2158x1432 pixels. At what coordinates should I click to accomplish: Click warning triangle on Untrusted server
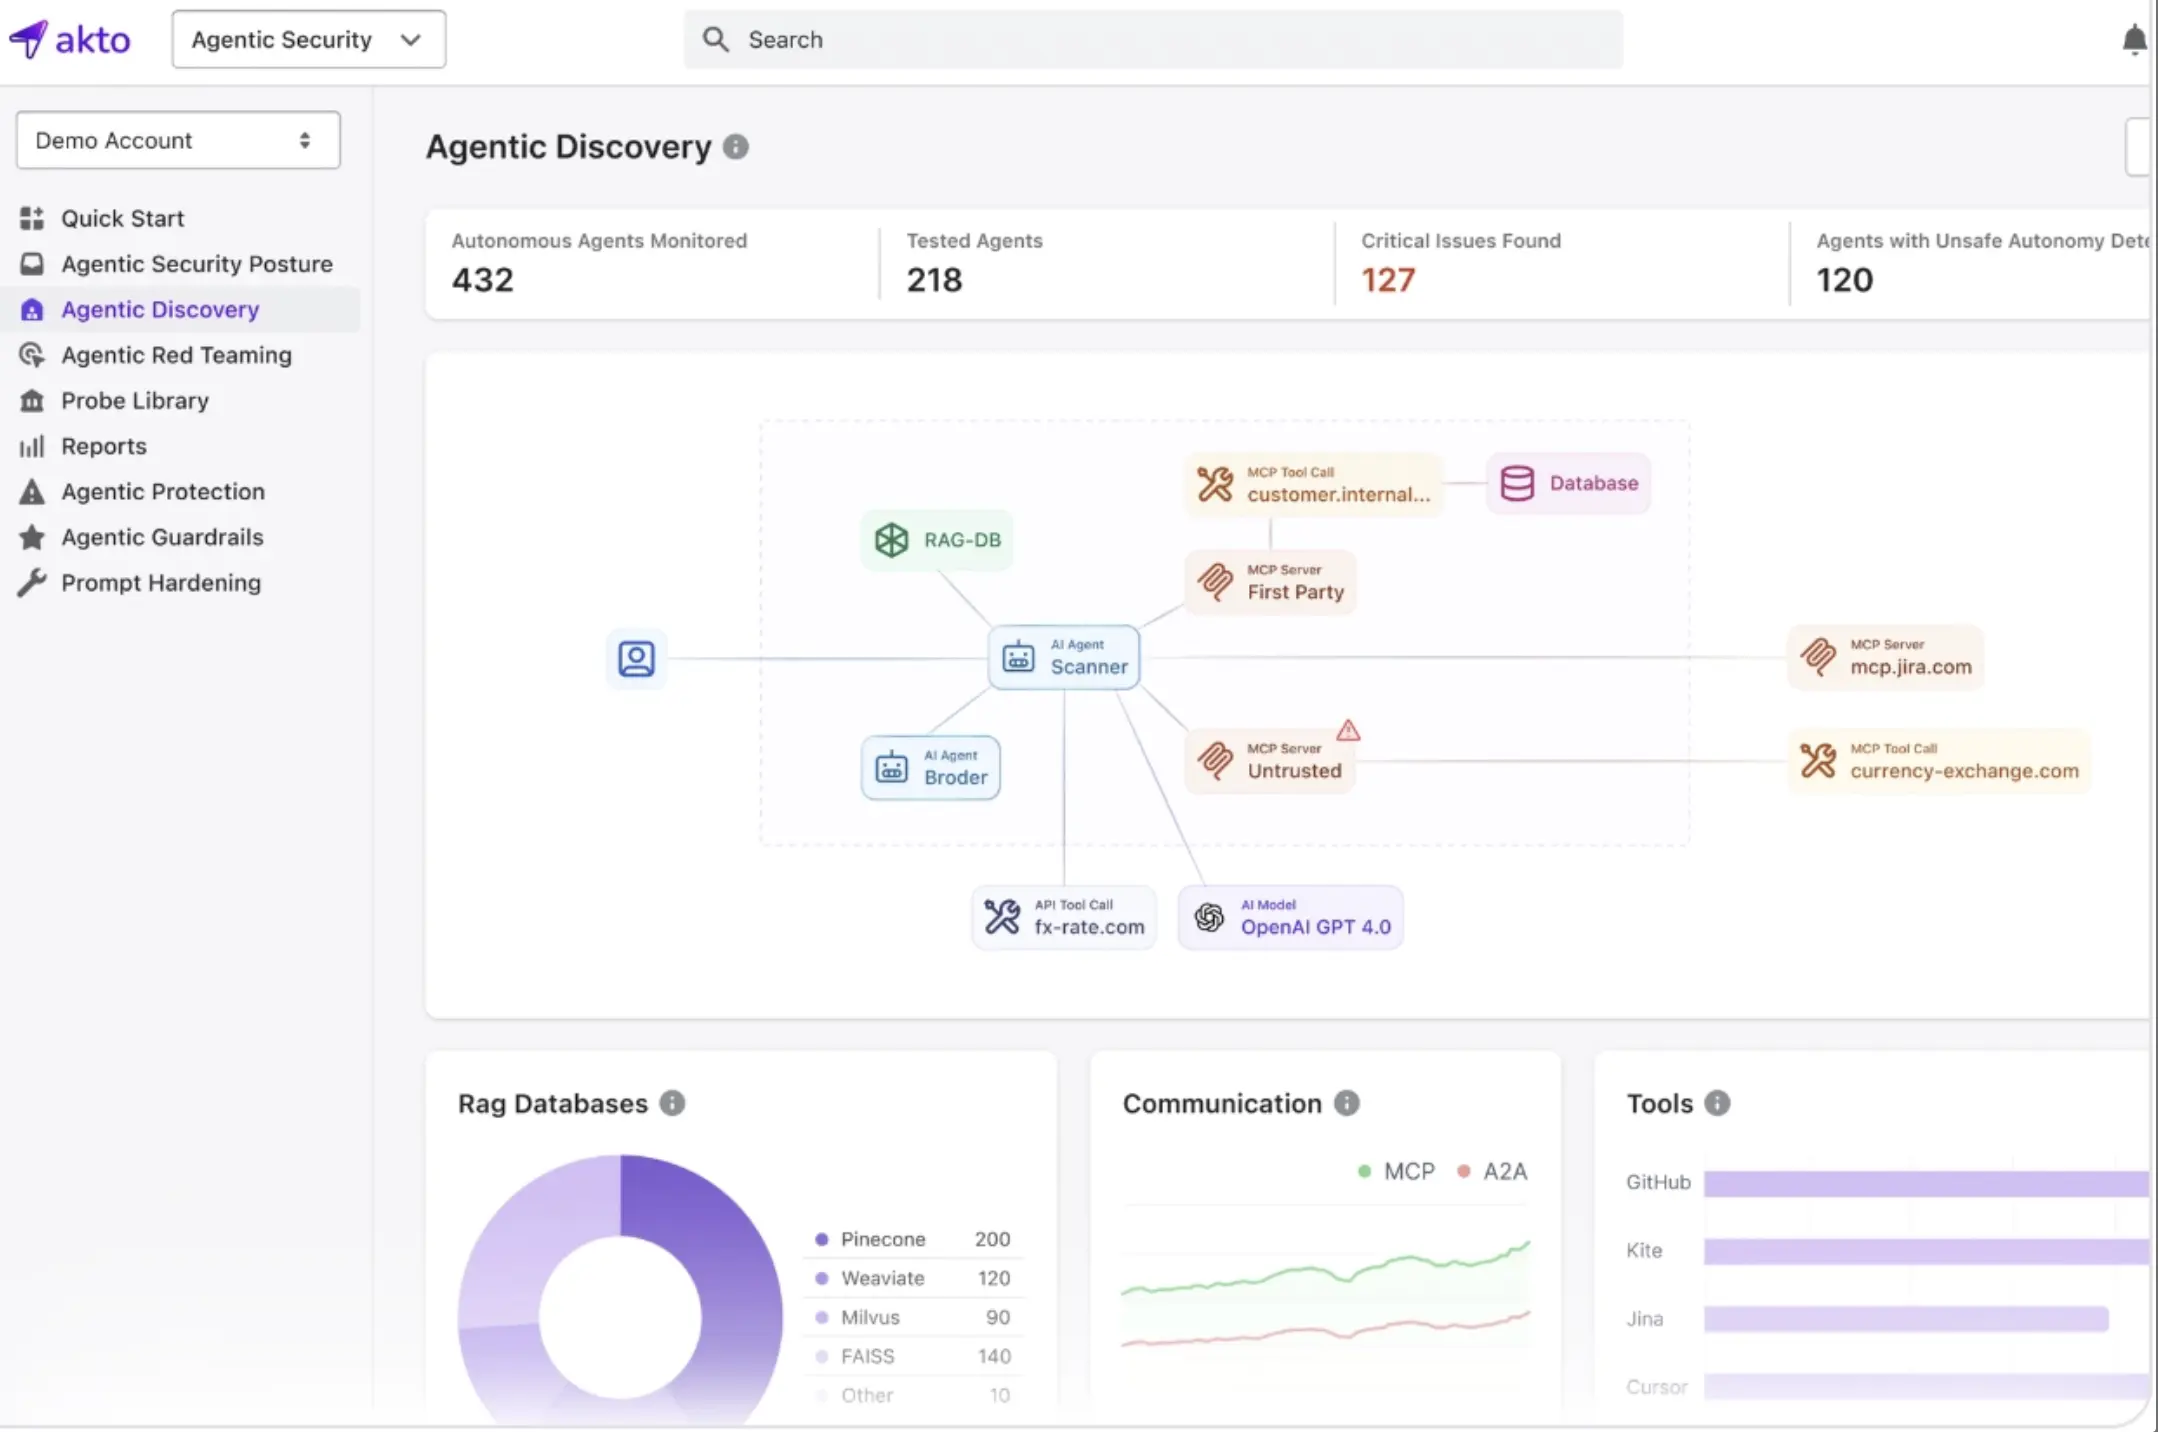coord(1348,730)
